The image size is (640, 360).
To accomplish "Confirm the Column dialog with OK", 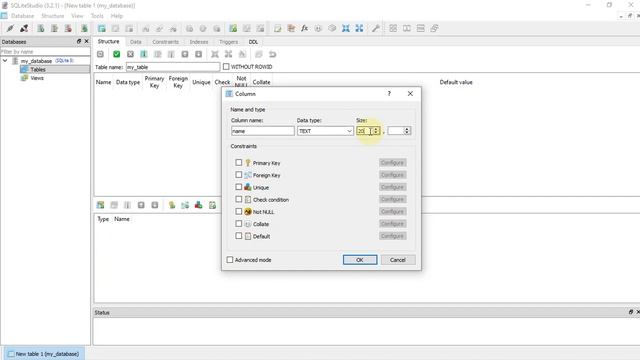I will coord(360,260).
